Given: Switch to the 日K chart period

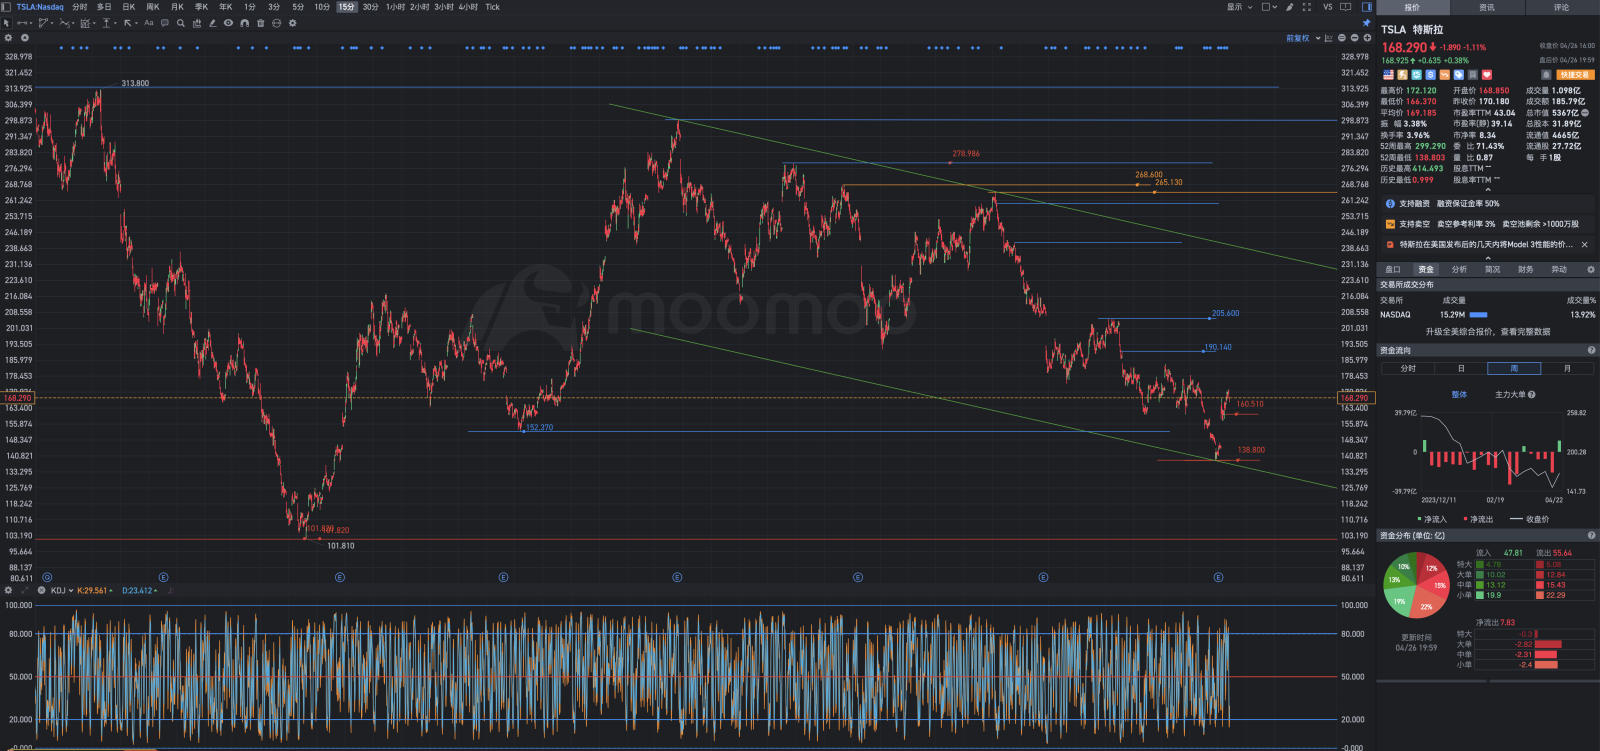Looking at the screenshot, I should [128, 7].
